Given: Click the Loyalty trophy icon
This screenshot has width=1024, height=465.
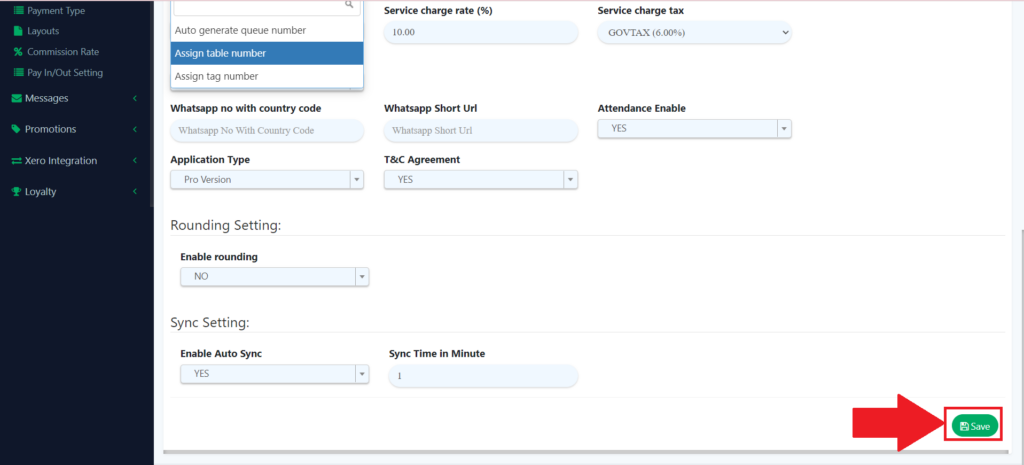Looking at the screenshot, I should click(x=17, y=192).
